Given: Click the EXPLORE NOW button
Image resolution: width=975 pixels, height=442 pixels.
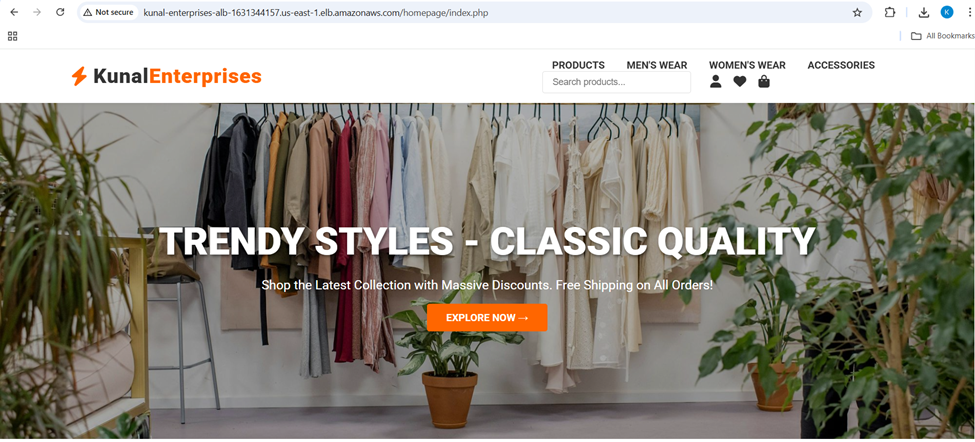Looking at the screenshot, I should click(487, 318).
